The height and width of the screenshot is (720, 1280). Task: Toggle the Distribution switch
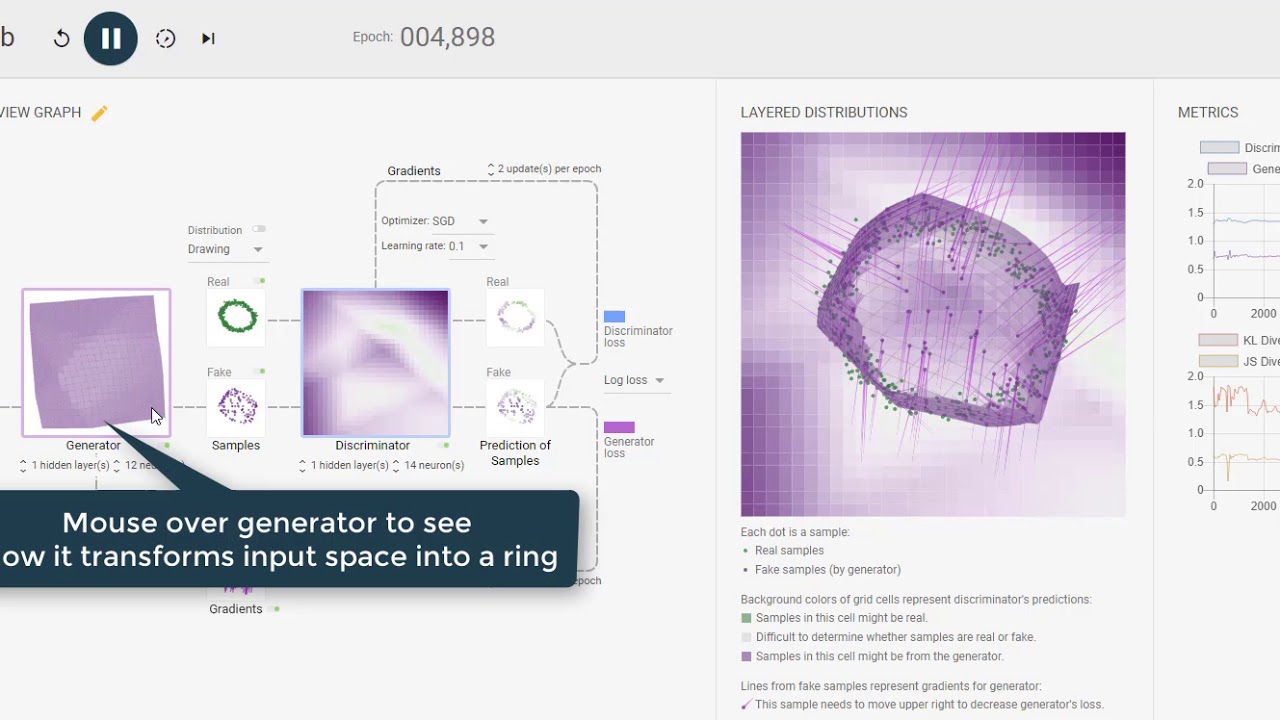click(259, 229)
